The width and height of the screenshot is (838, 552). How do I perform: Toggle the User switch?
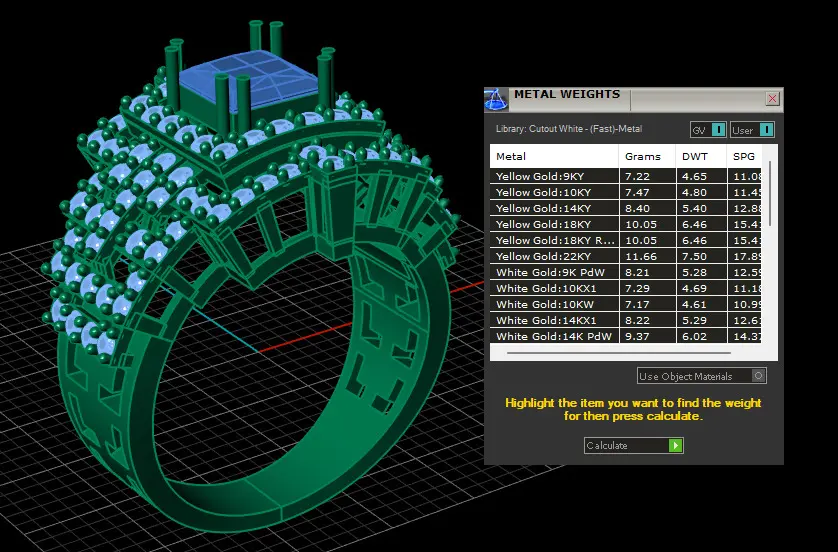point(752,130)
